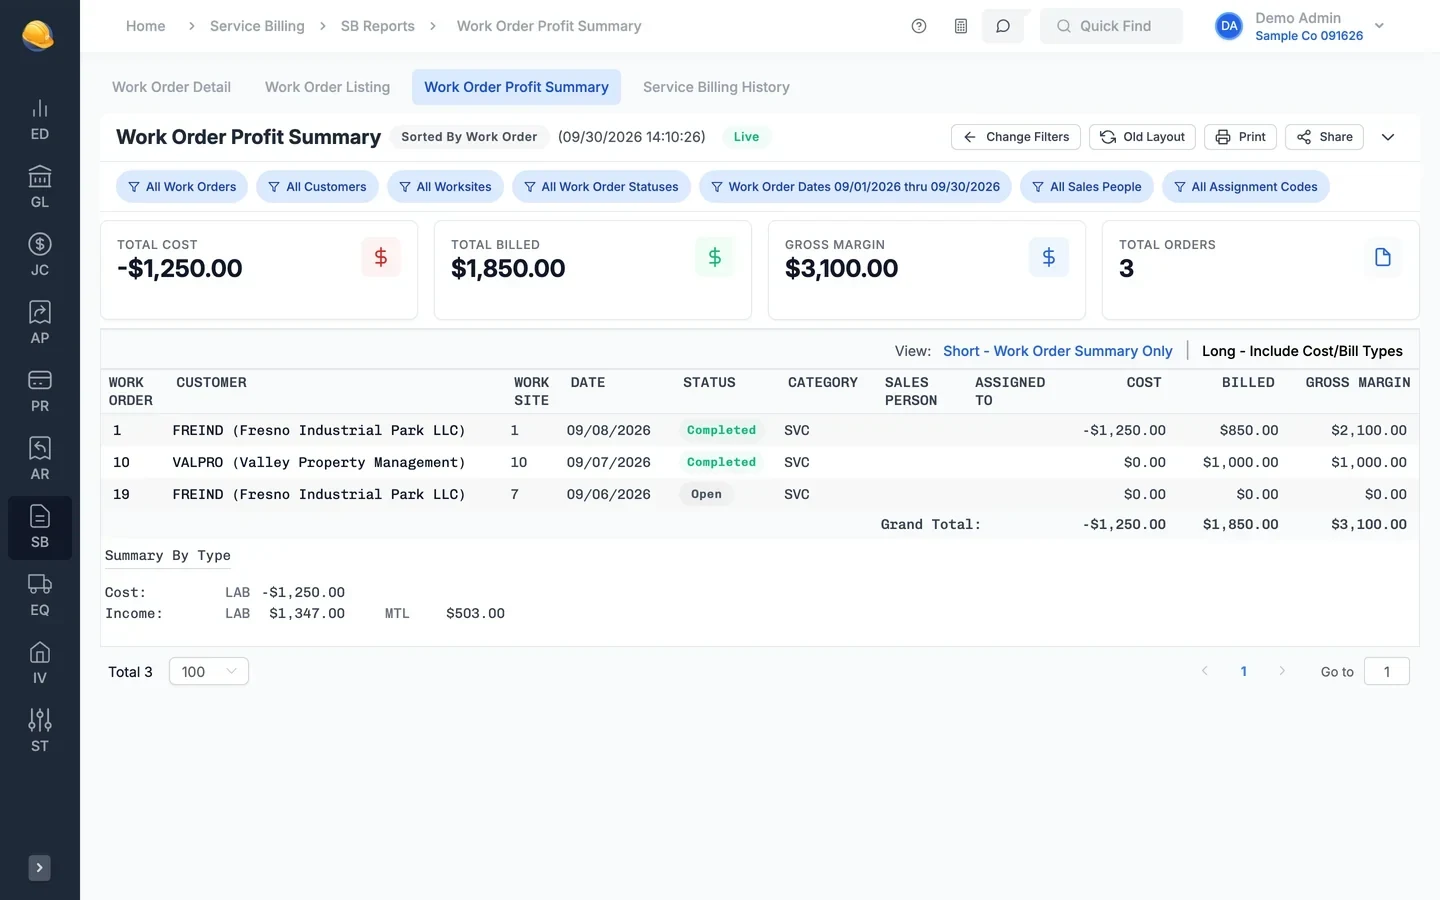Open the GL general ledger module
The width and height of the screenshot is (1440, 900).
click(40, 188)
